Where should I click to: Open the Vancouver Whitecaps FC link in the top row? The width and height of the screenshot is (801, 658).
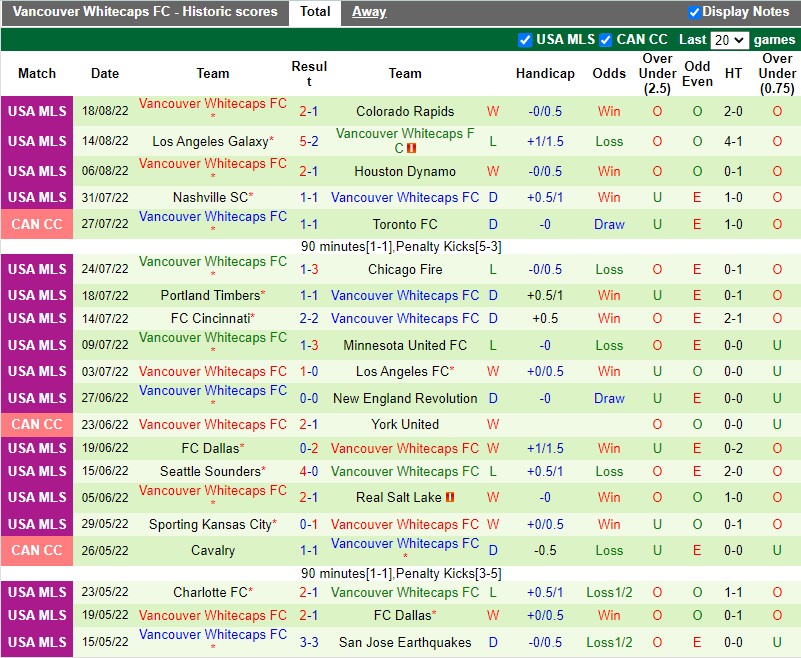(x=213, y=103)
